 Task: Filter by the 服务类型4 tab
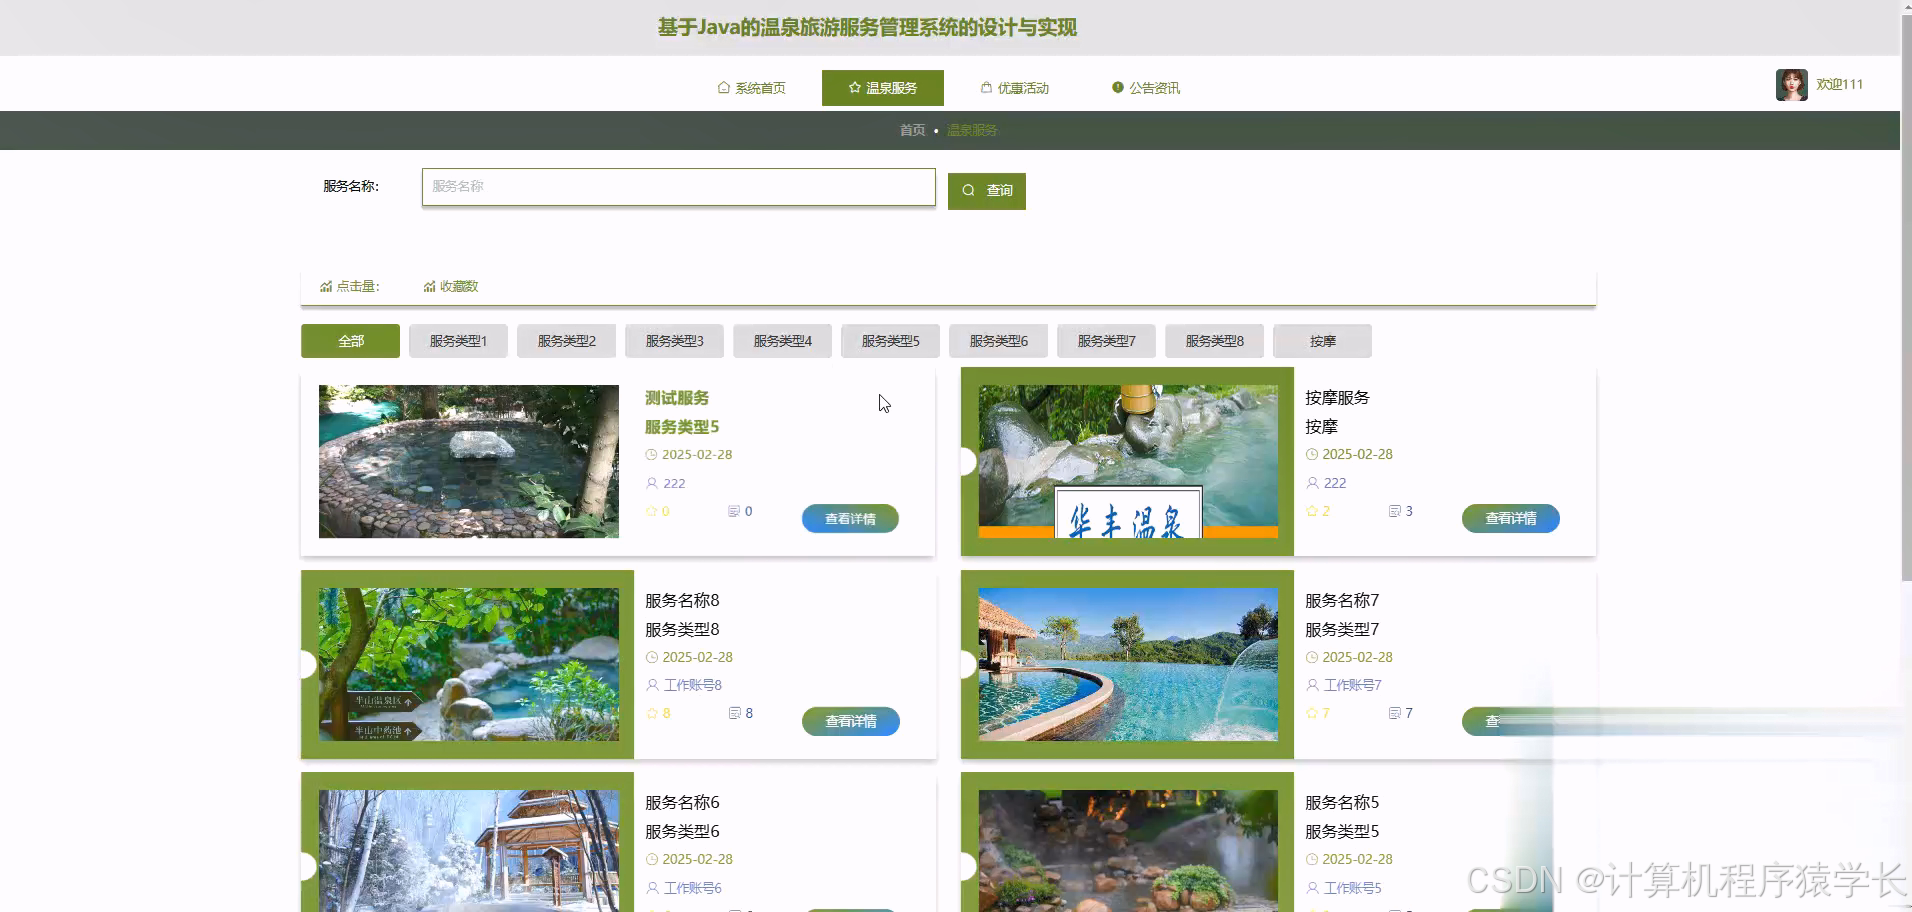click(x=782, y=341)
